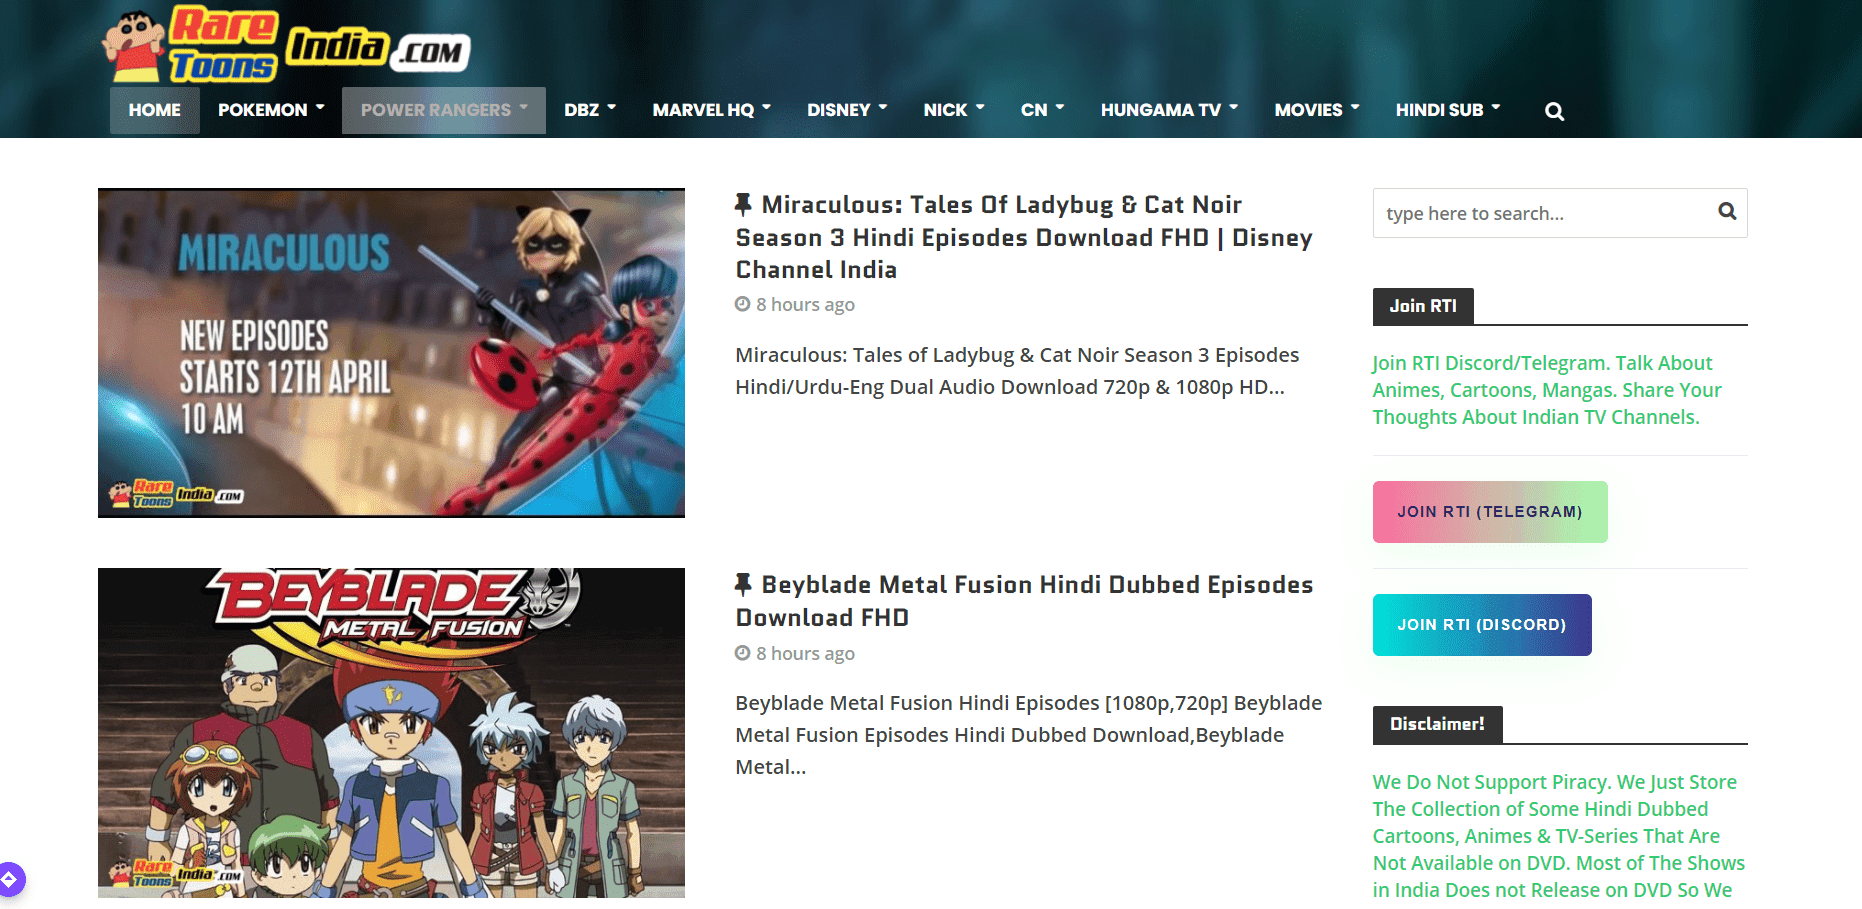The height and width of the screenshot is (909, 1862).
Task: Expand the POWER RANGERS dropdown menu
Action: coord(444,110)
